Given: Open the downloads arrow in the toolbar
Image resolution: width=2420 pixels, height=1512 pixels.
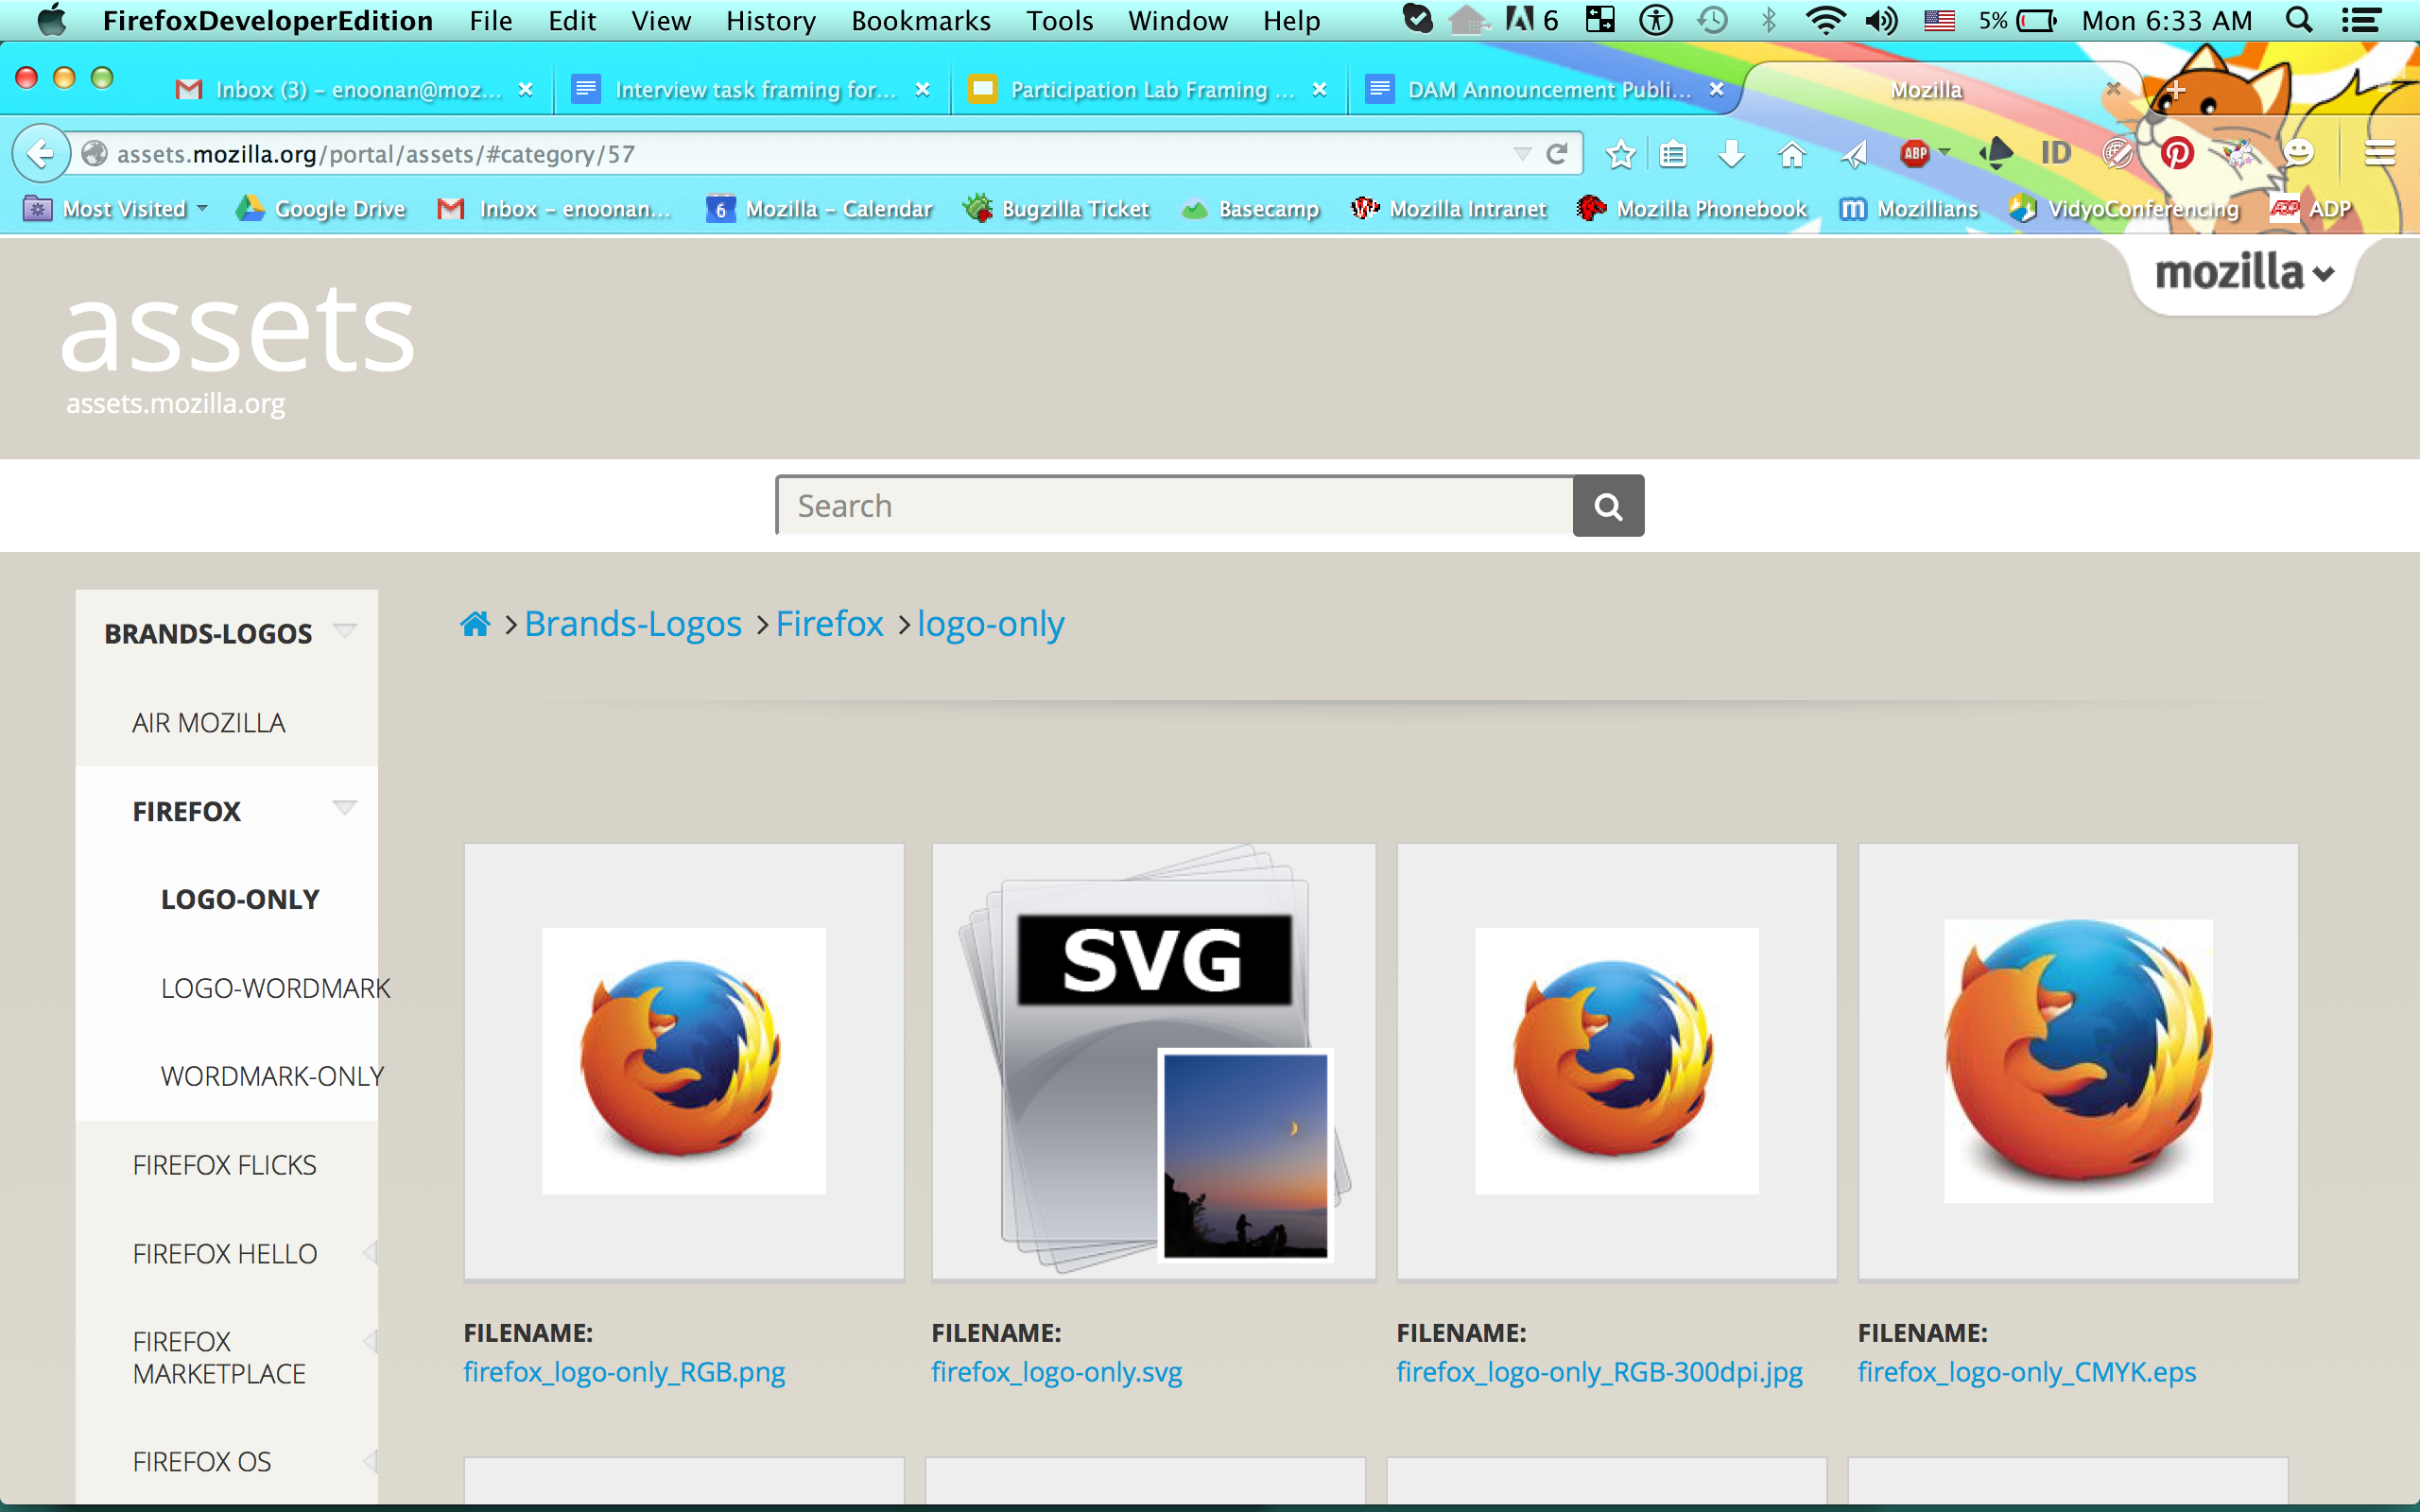Looking at the screenshot, I should tap(1731, 154).
